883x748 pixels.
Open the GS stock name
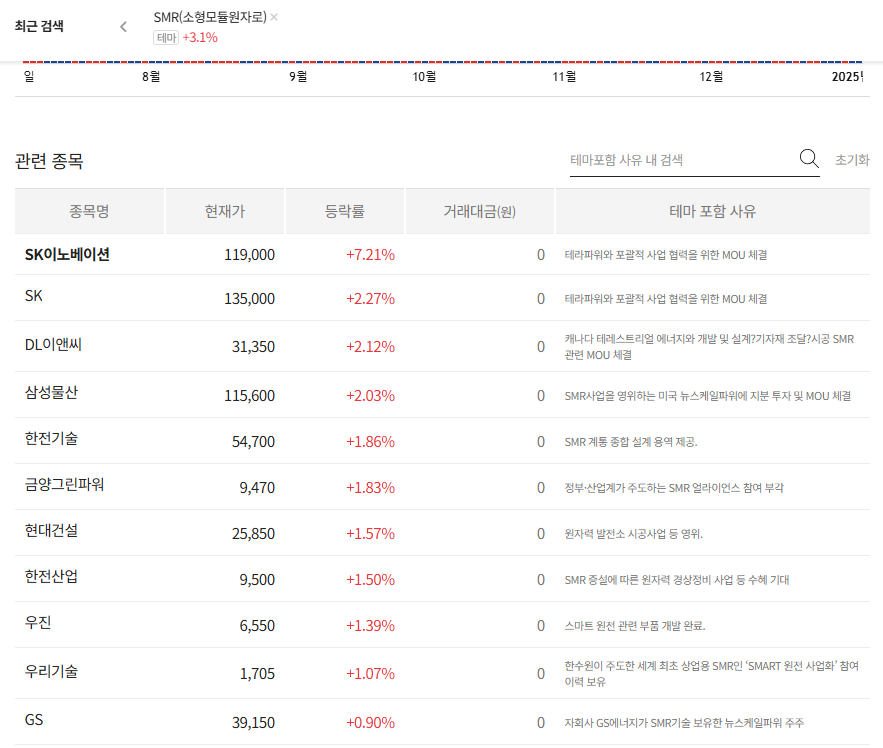coord(34,720)
